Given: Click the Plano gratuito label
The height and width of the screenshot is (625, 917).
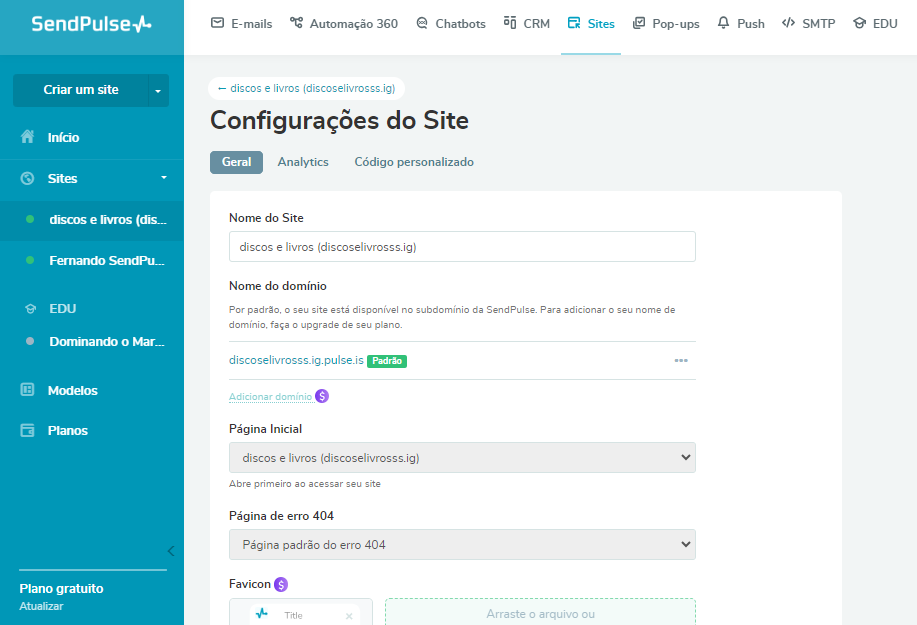Looking at the screenshot, I should coord(61,588).
